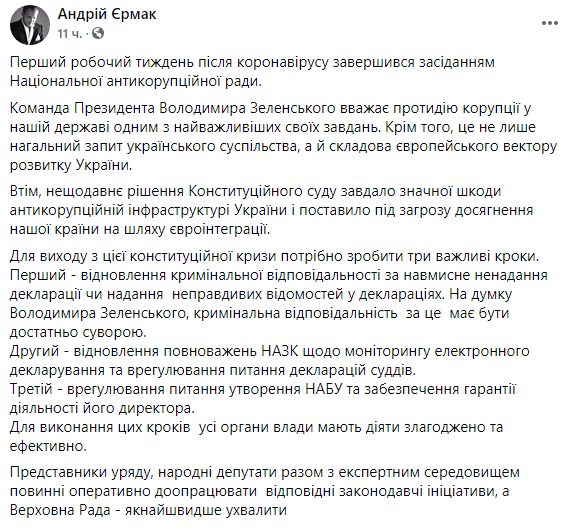Screen dimensions: 578x529
Task: Open Андрій Єрмак's profile picture
Action: tap(30, 25)
